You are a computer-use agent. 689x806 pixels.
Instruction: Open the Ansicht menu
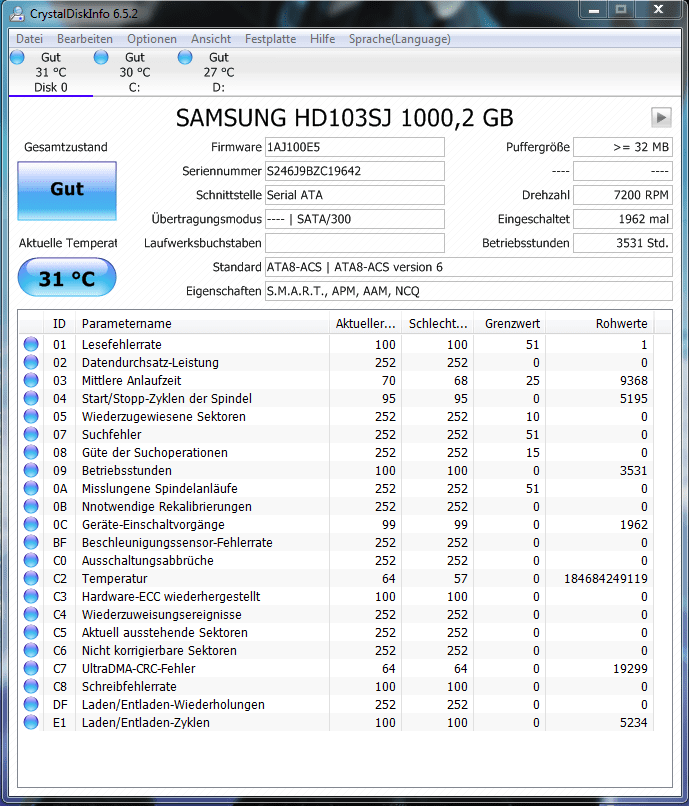point(211,39)
